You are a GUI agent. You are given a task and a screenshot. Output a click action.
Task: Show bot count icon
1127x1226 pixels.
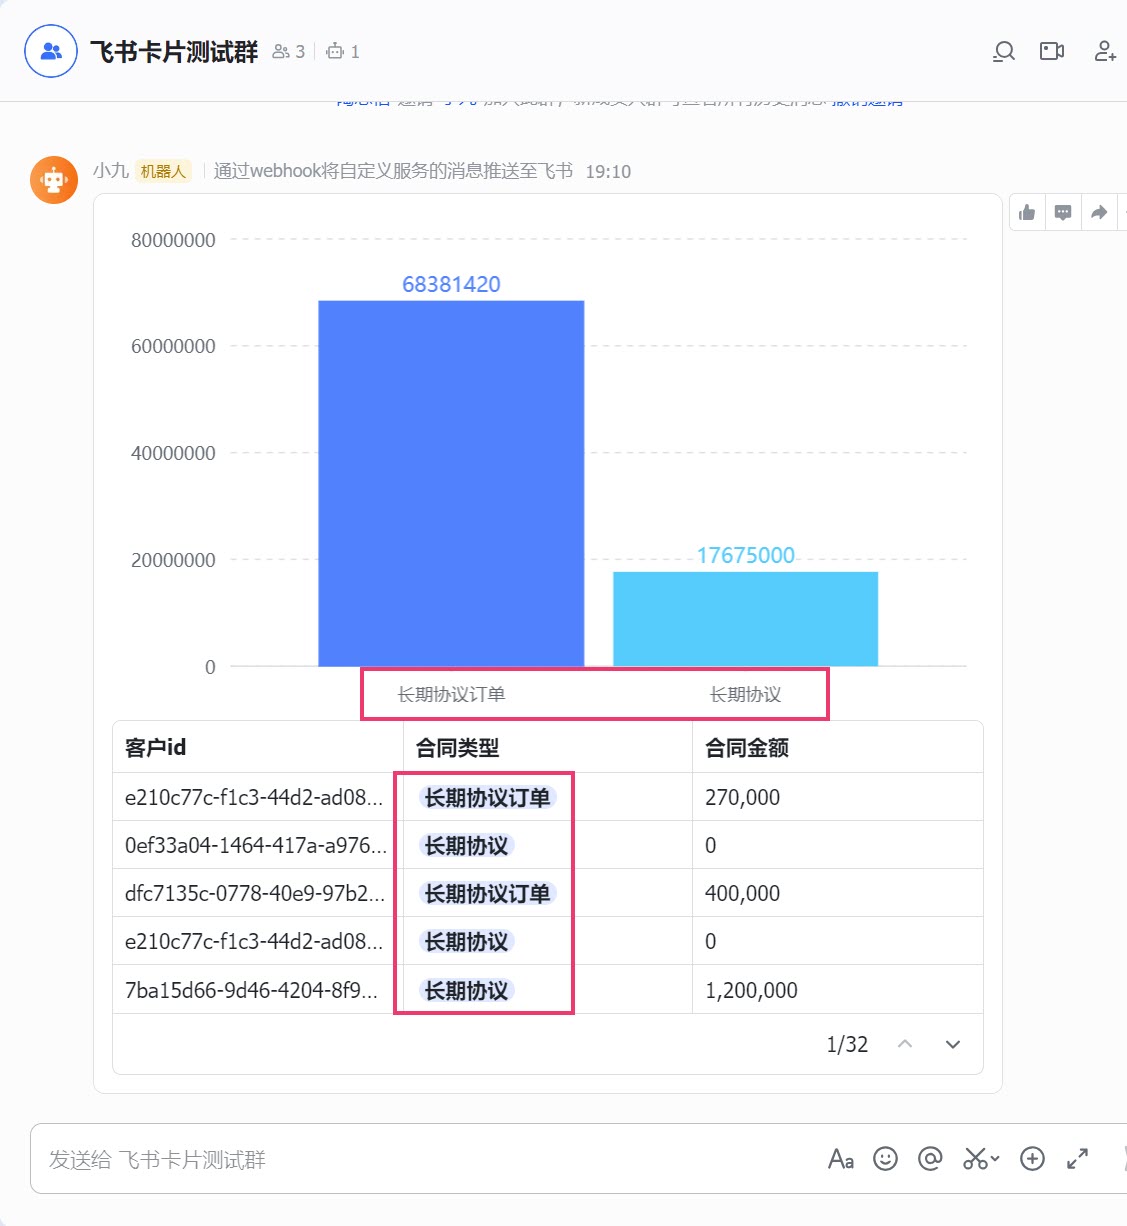[x=343, y=51]
